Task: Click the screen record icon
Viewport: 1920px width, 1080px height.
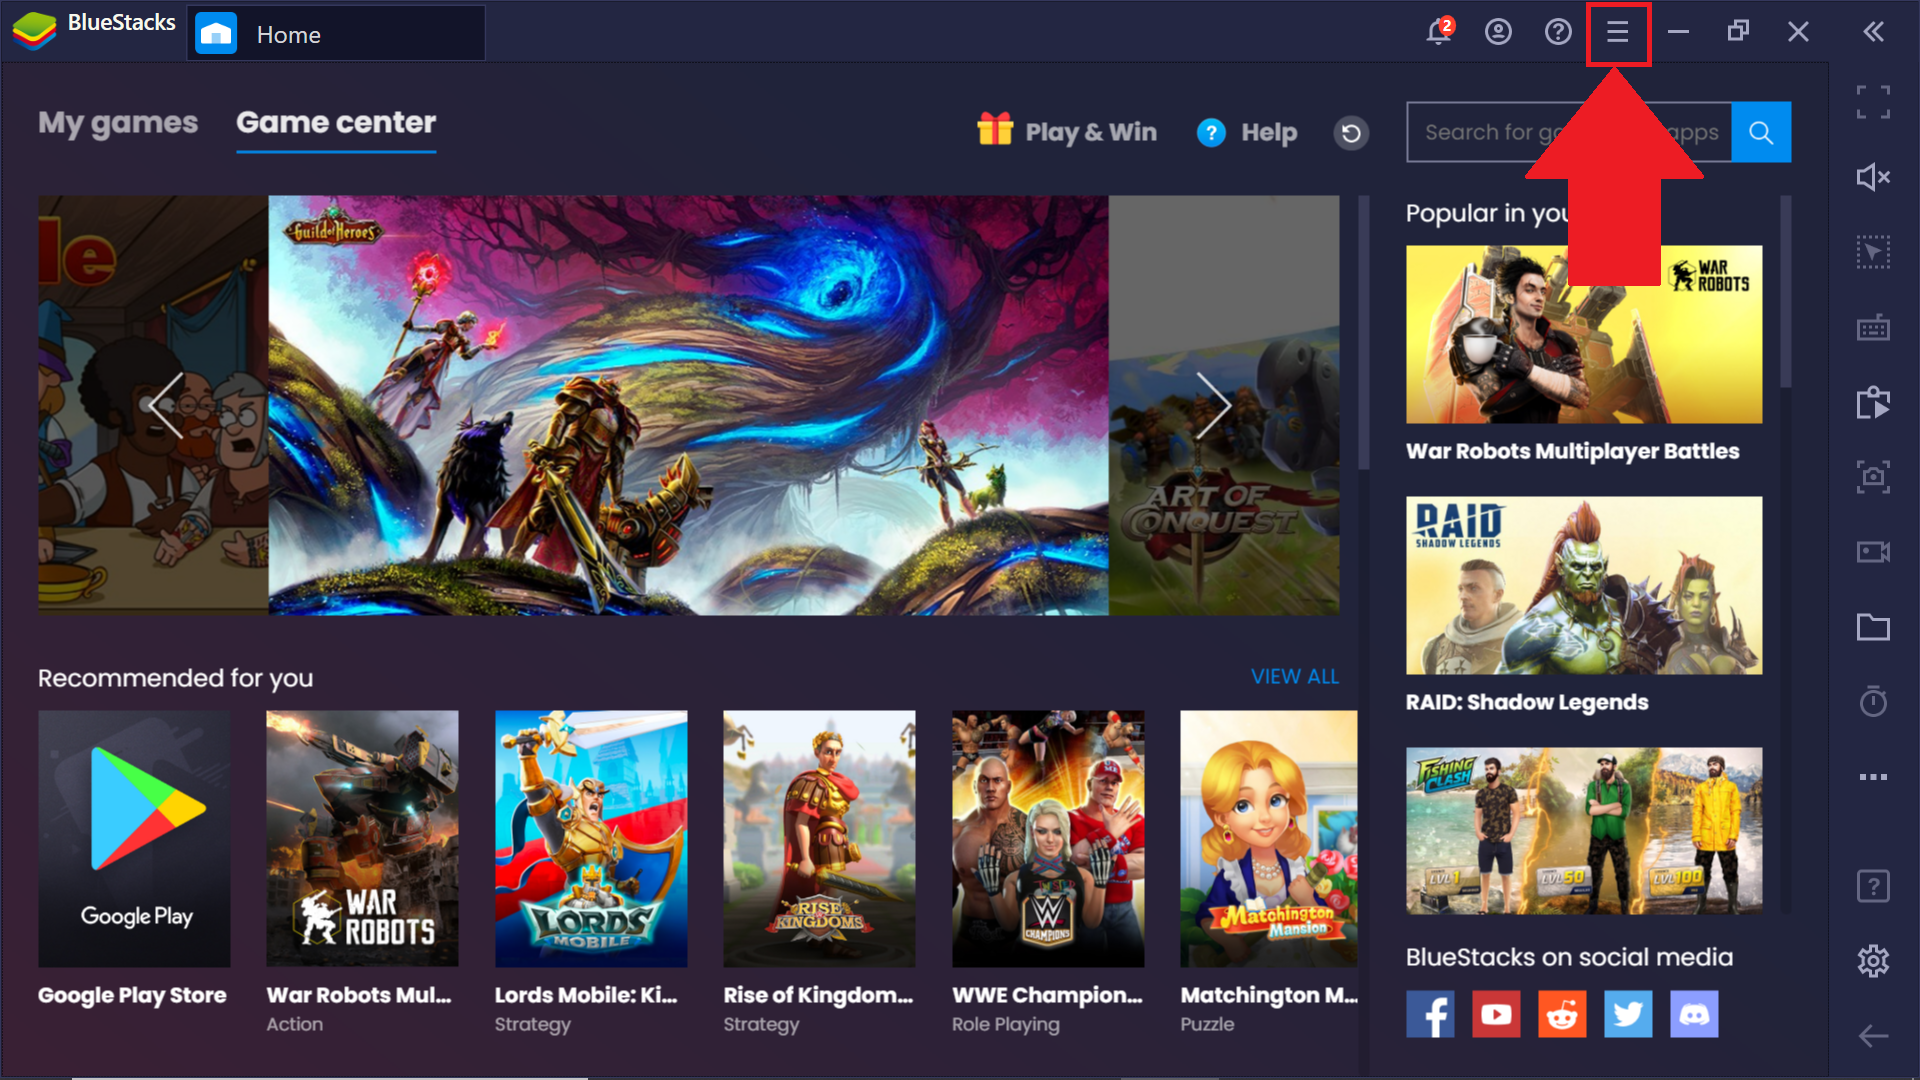Action: 1874,551
